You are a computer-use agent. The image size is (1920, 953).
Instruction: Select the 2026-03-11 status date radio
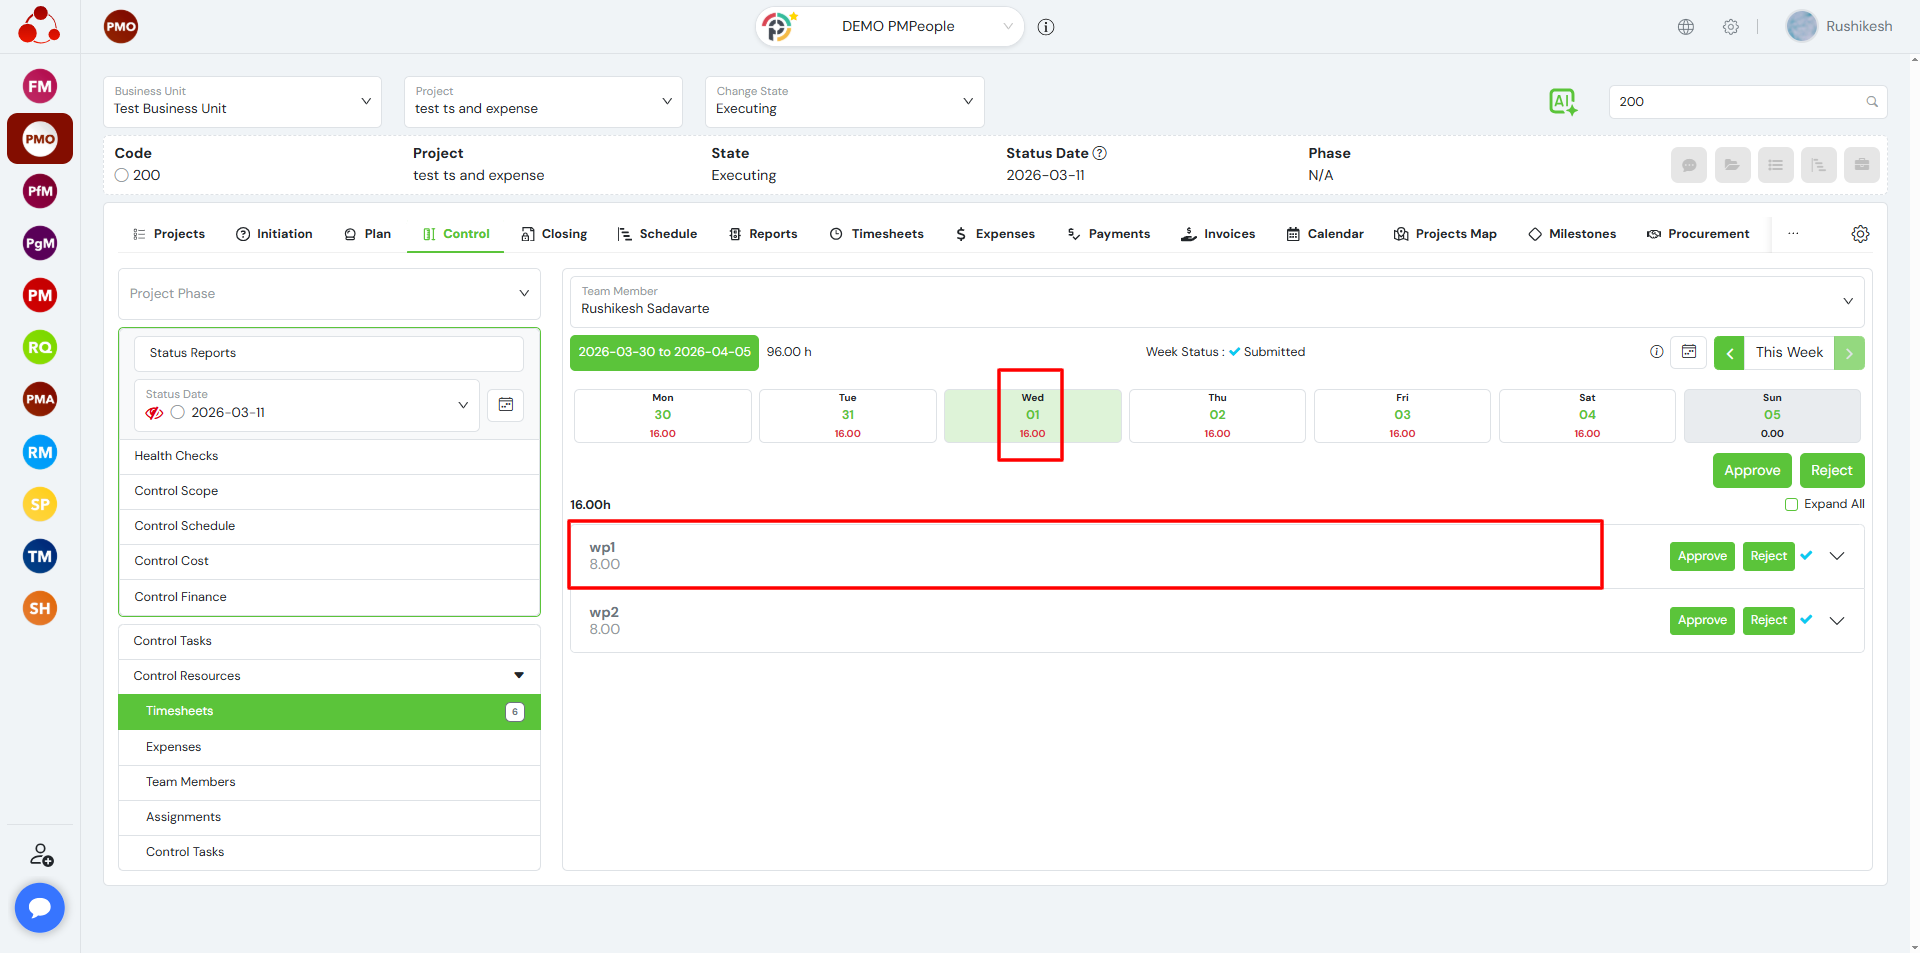(178, 413)
